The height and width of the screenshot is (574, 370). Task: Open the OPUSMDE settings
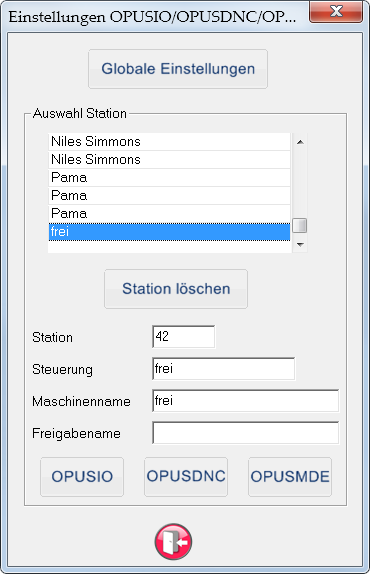tap(290, 477)
